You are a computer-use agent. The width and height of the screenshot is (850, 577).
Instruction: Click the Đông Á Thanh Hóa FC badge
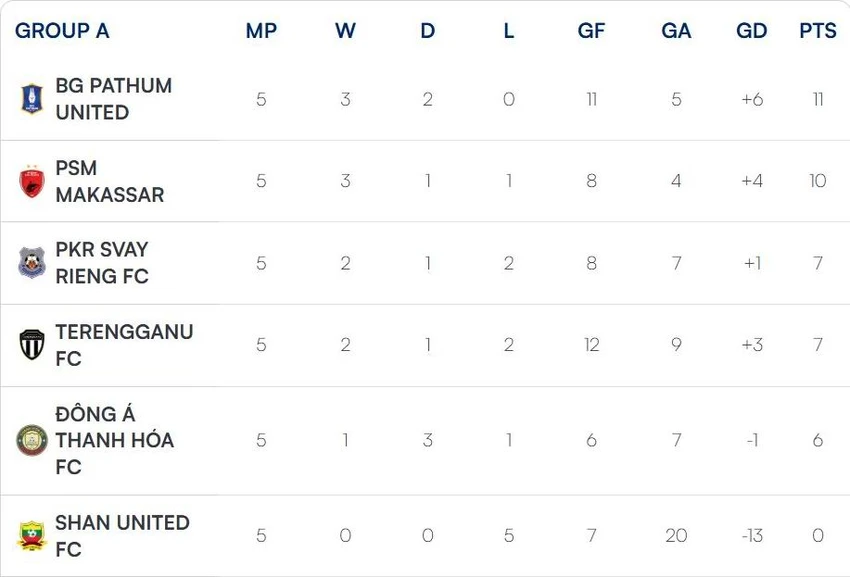32,440
